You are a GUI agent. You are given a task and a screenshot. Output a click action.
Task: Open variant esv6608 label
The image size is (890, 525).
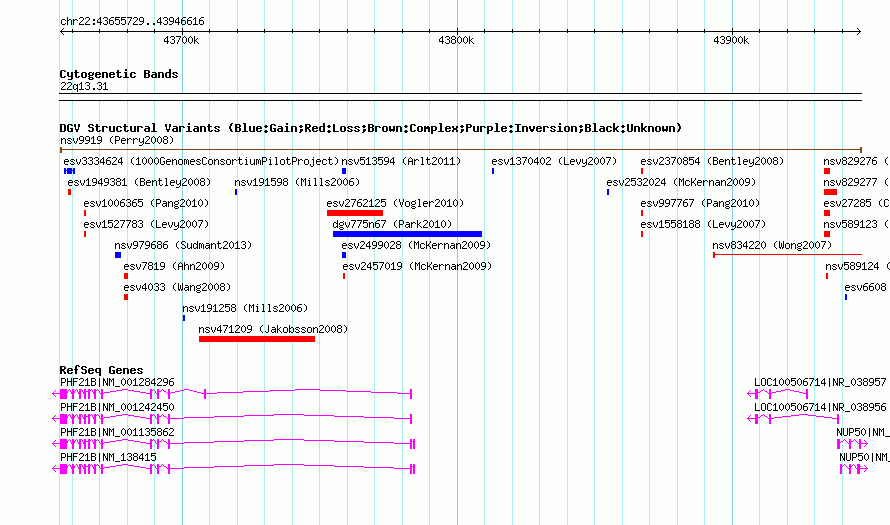click(866, 287)
